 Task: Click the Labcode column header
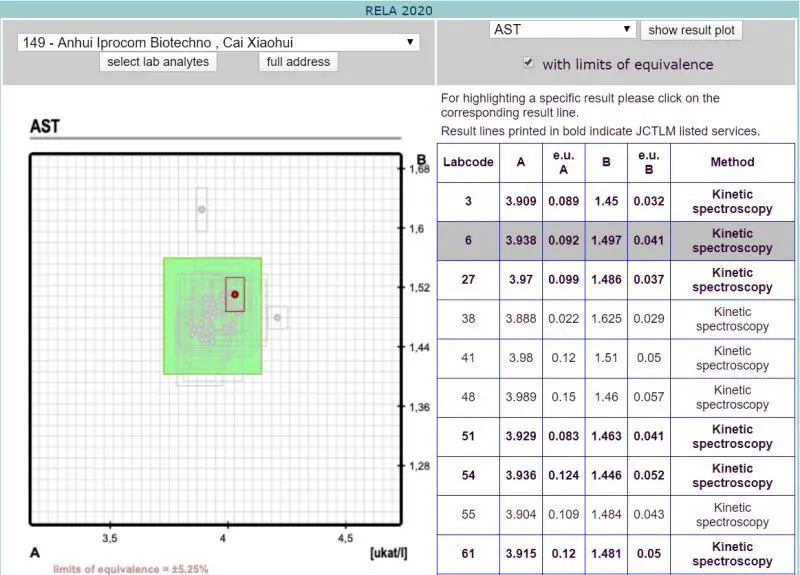point(468,162)
